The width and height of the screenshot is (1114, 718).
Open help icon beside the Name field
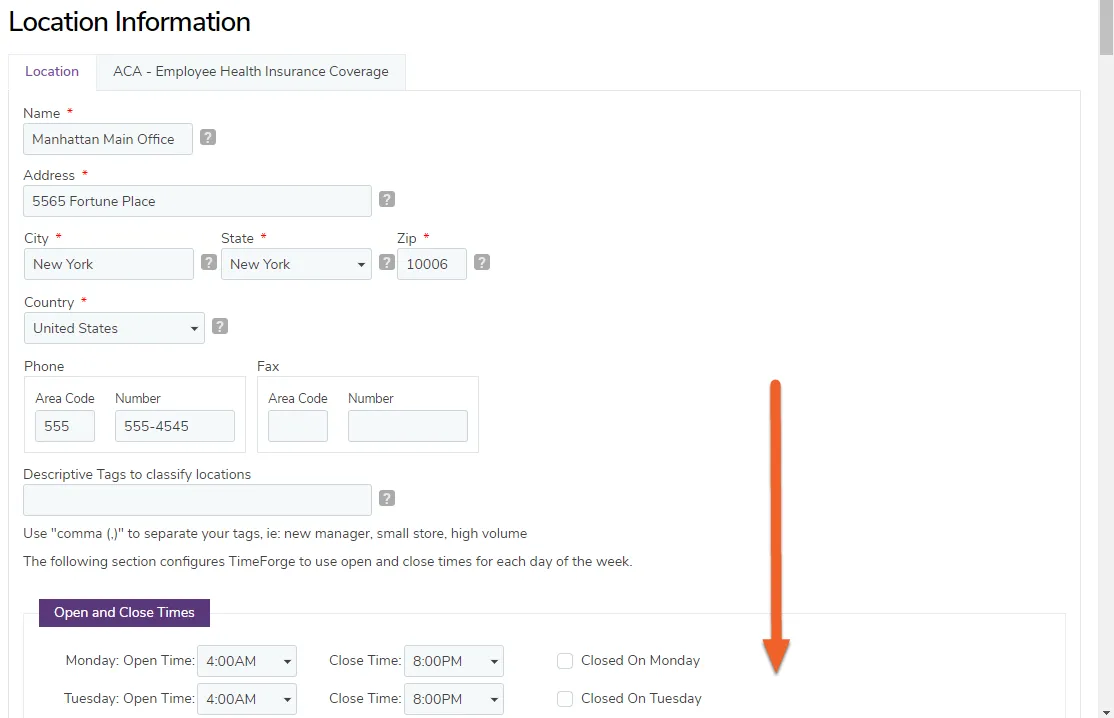click(x=207, y=137)
